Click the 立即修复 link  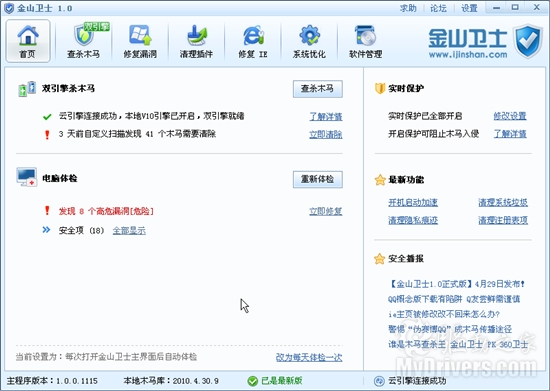326,211
